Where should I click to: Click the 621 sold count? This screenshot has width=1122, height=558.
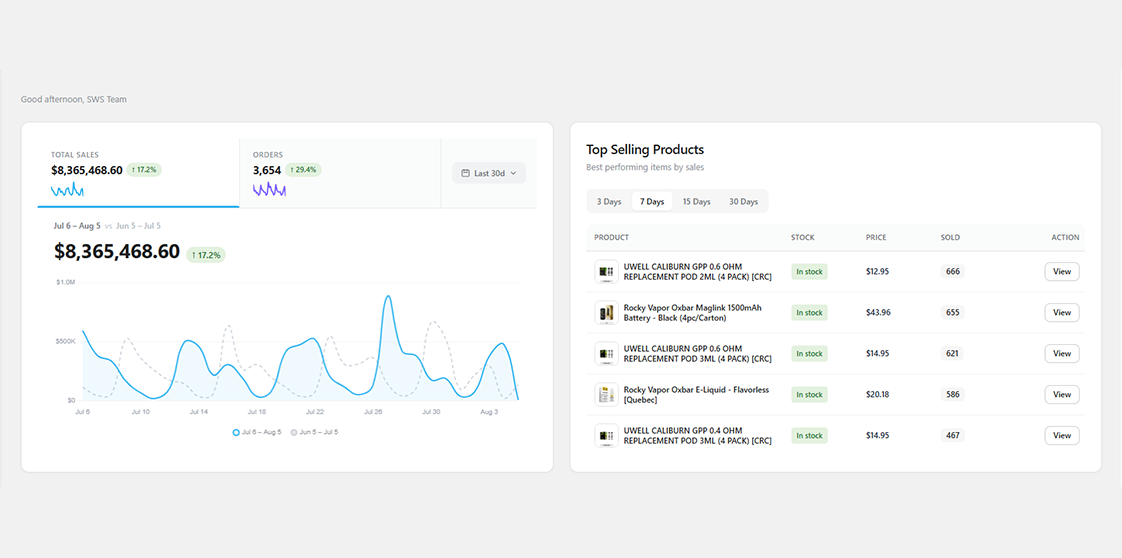point(952,353)
